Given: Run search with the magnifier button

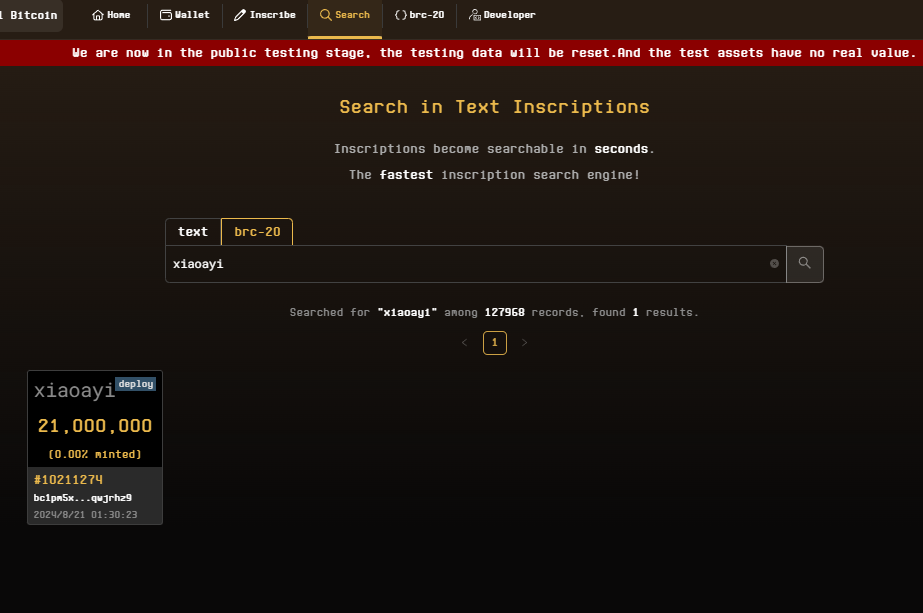Looking at the screenshot, I should point(805,264).
